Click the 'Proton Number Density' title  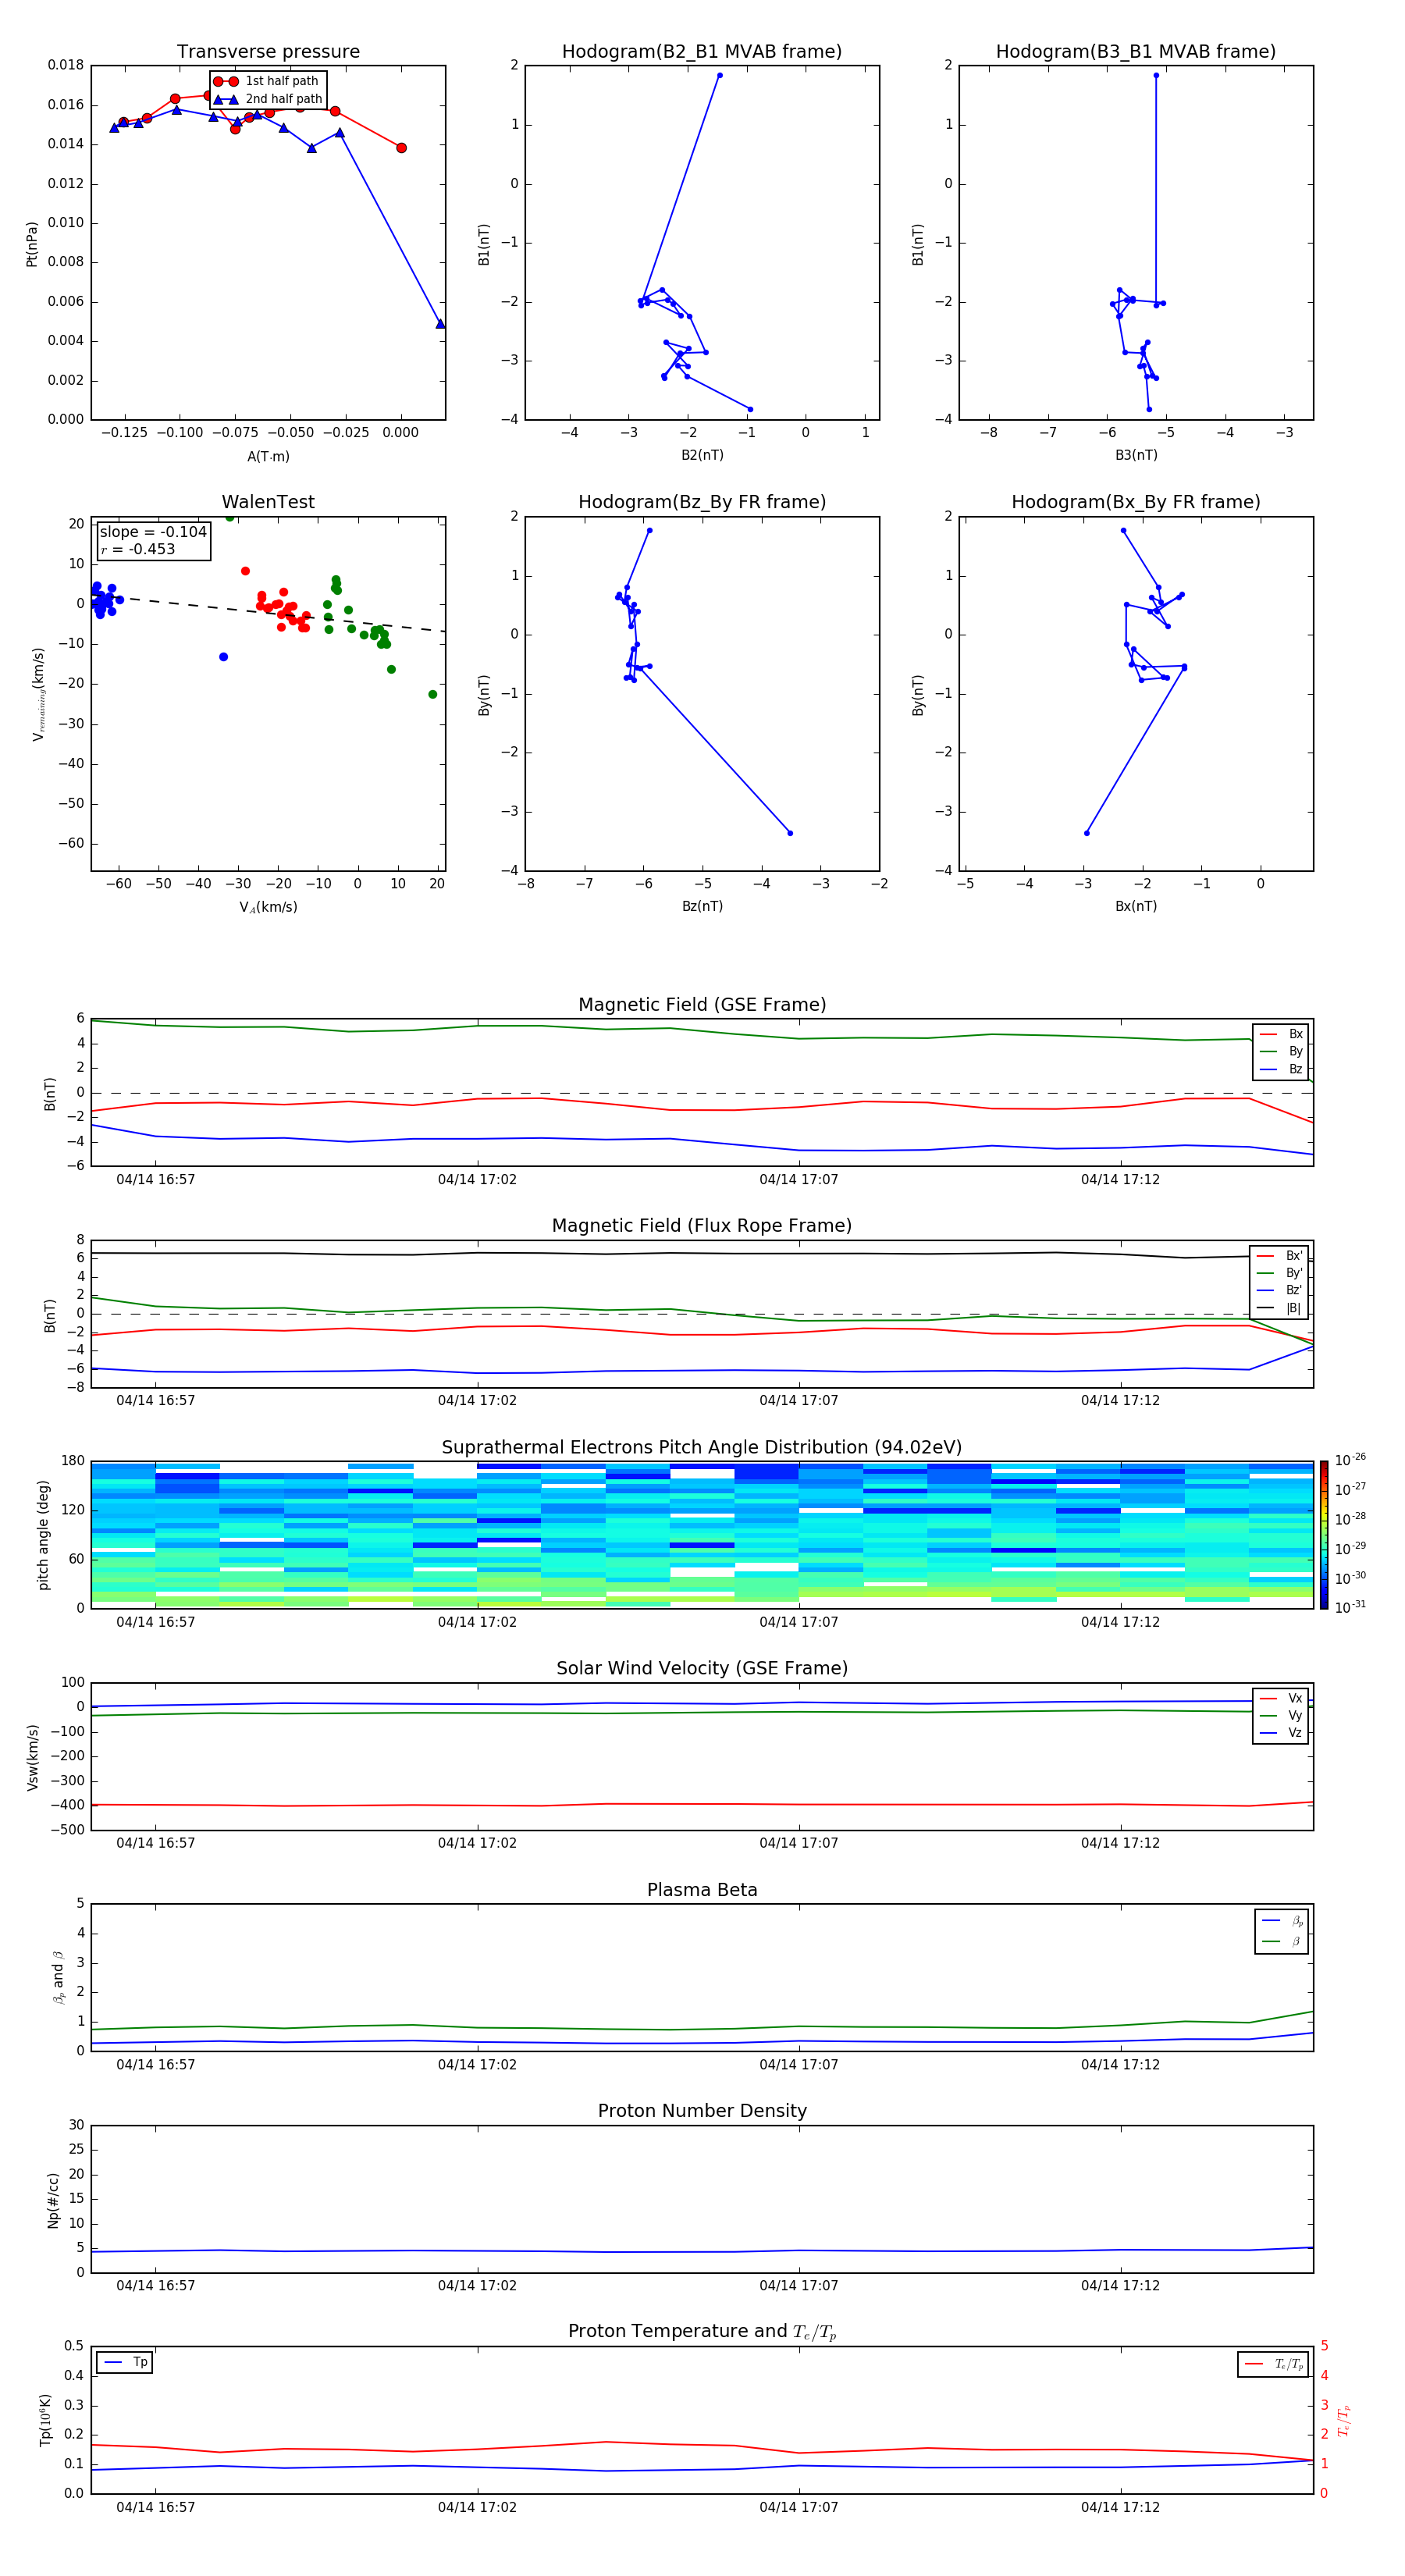click(702, 2111)
